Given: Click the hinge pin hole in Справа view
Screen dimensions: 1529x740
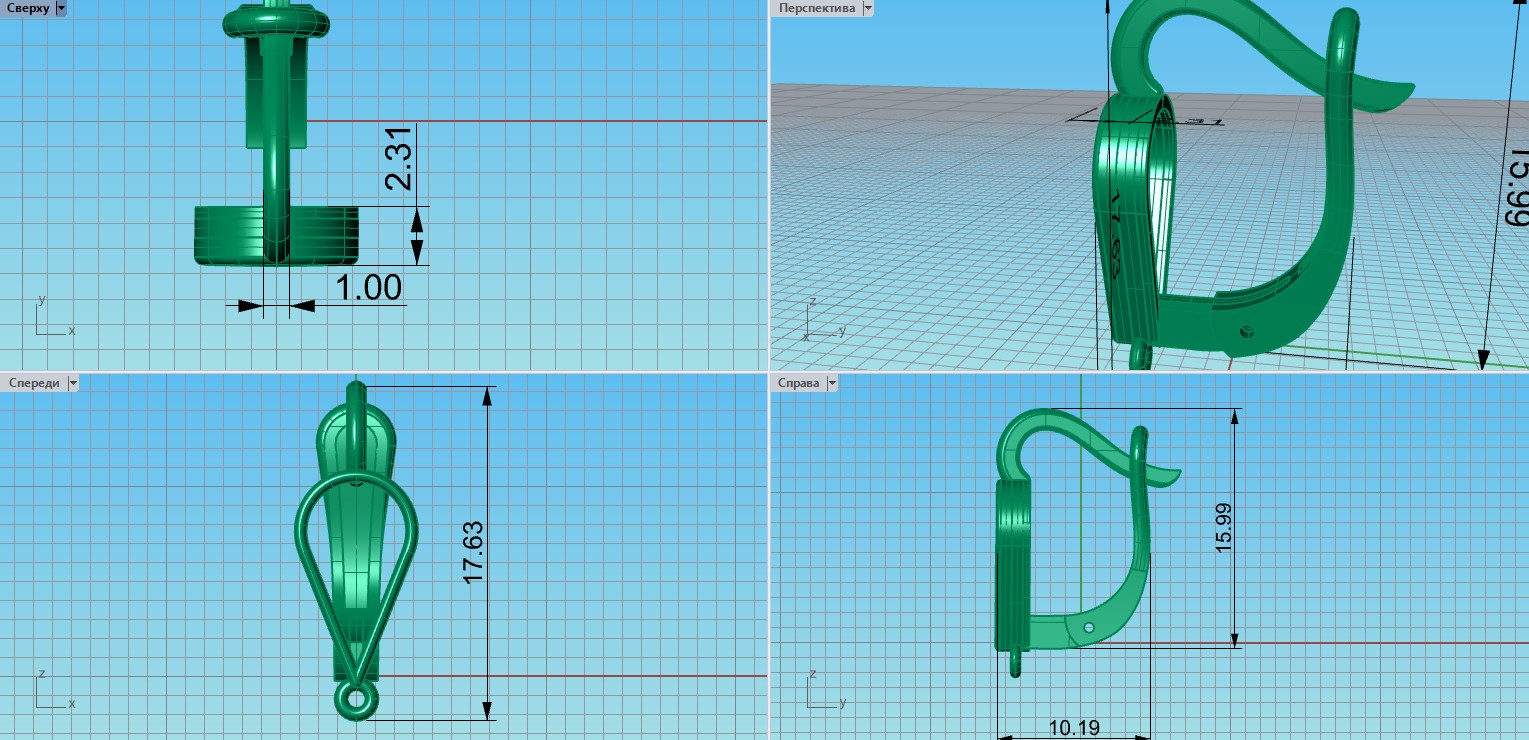Looking at the screenshot, I should 1089,627.
